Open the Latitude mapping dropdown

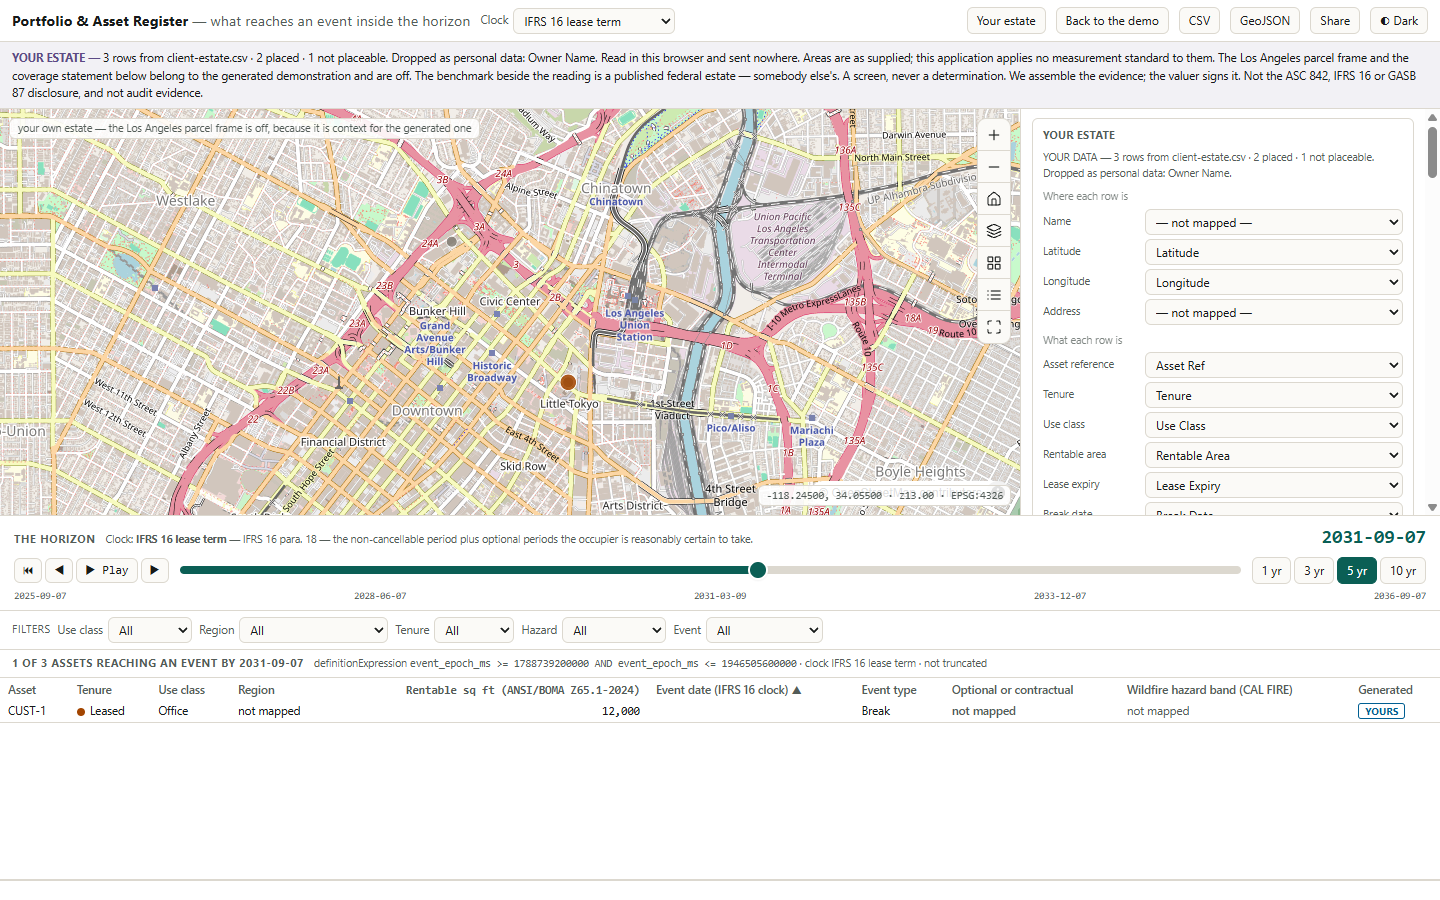click(x=1273, y=253)
